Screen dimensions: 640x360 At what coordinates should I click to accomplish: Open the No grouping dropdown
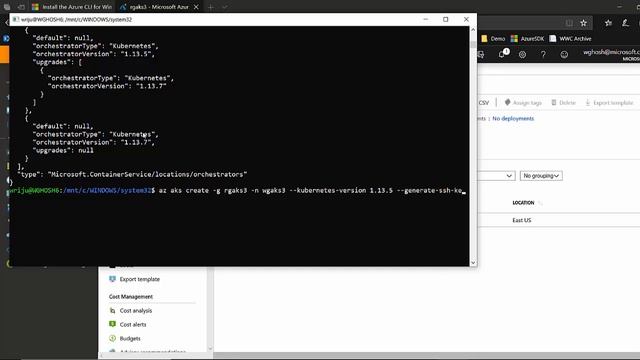[x=541, y=176]
